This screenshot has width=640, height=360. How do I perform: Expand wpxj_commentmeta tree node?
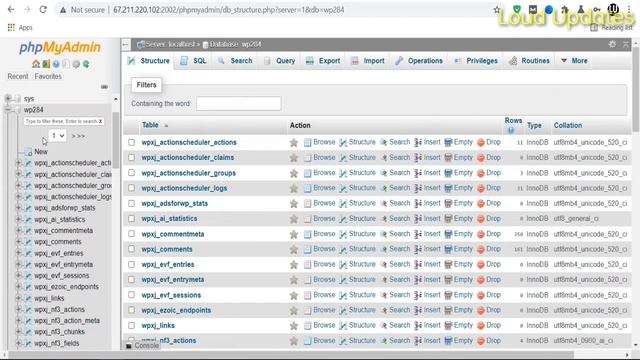18,231
